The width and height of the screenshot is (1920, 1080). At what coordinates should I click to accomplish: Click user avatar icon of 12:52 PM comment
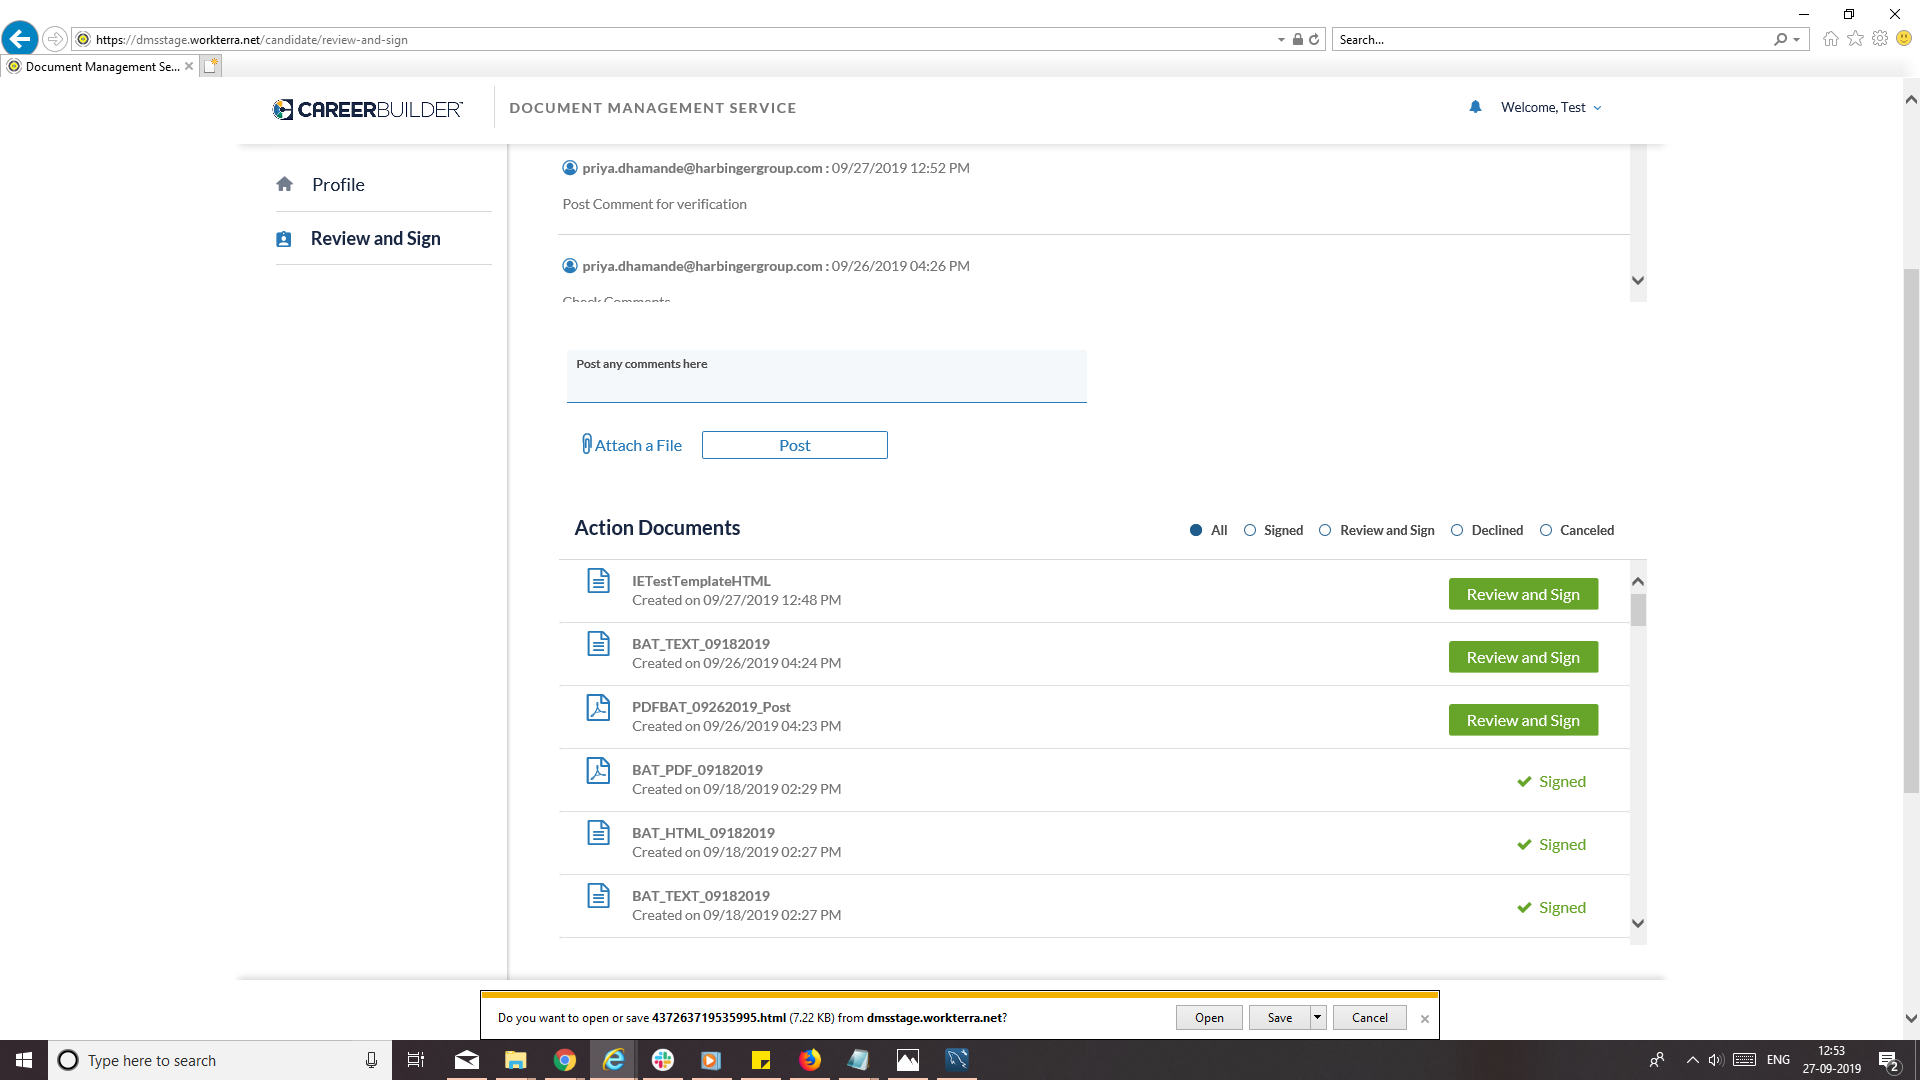click(570, 168)
